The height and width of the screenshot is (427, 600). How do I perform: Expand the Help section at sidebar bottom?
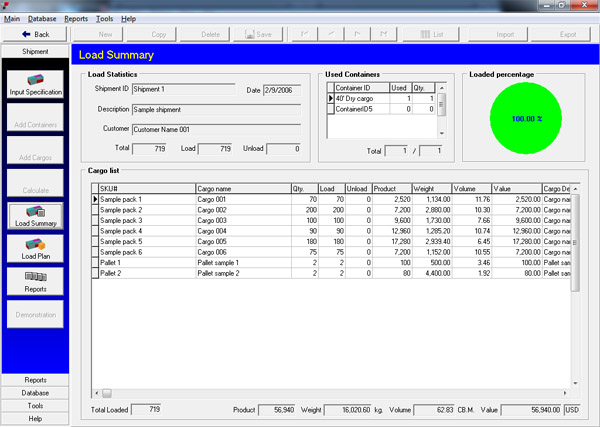[35, 419]
